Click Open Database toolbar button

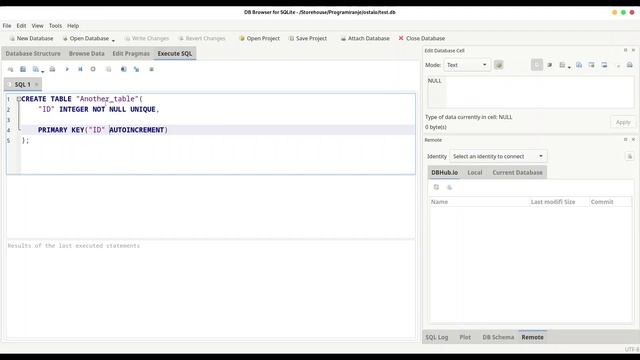coord(86,38)
